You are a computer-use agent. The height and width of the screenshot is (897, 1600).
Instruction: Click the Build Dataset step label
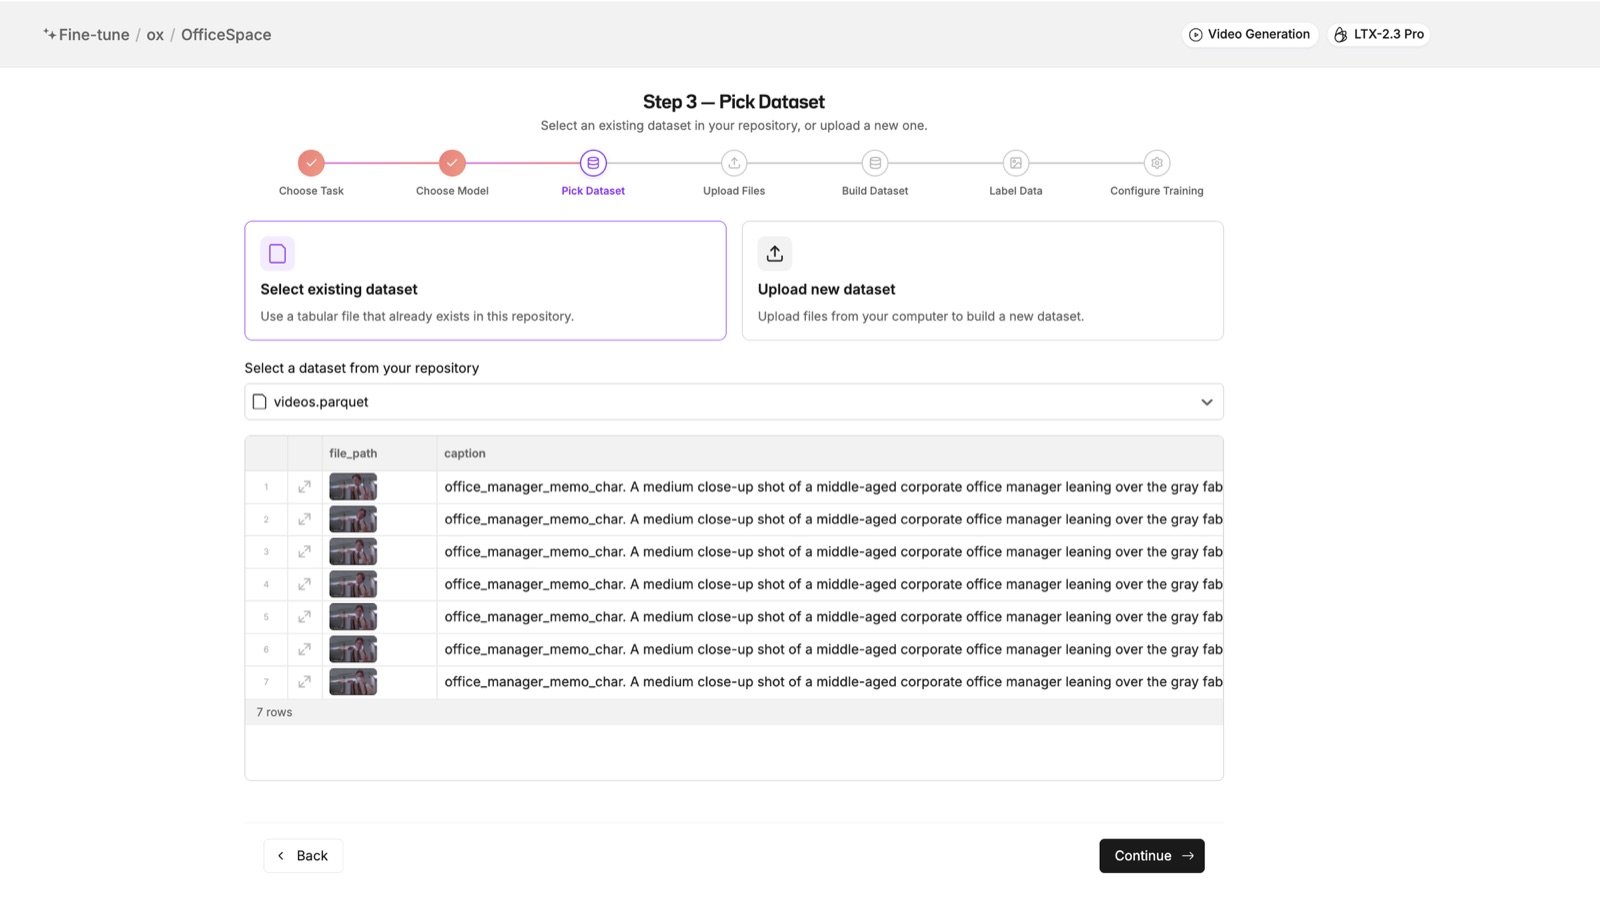tap(875, 191)
